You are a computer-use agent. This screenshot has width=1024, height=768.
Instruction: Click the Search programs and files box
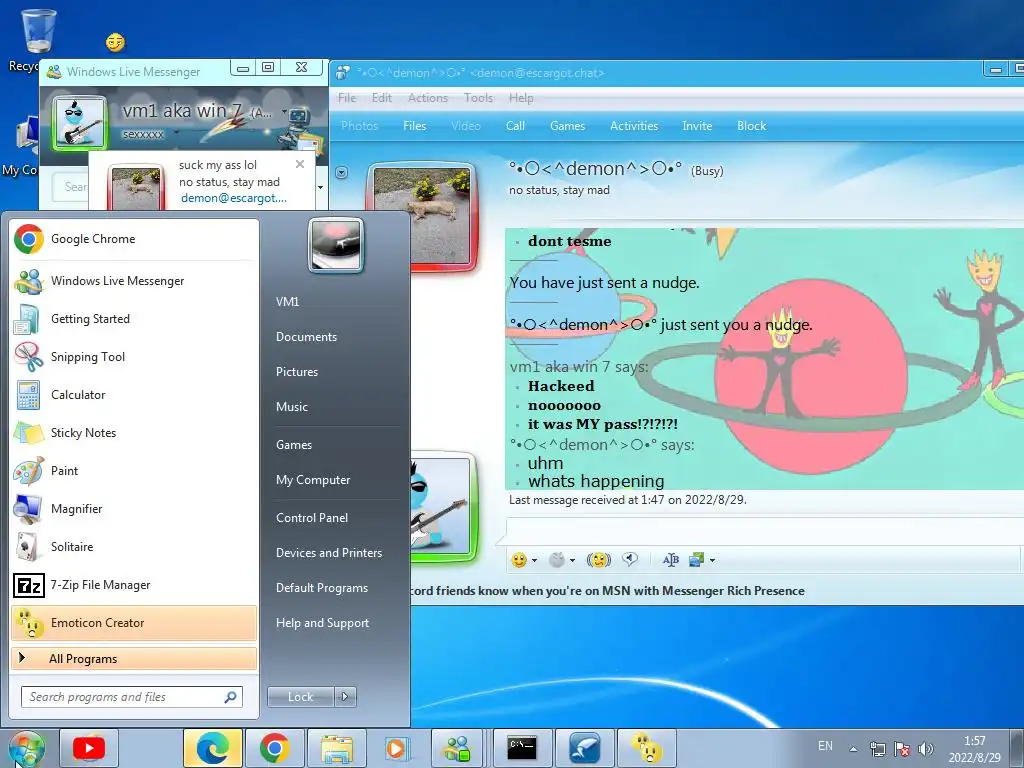tap(131, 697)
